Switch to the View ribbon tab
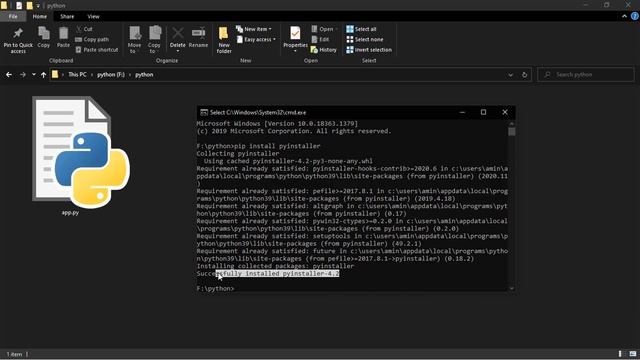The height and width of the screenshot is (360, 640). (x=93, y=16)
